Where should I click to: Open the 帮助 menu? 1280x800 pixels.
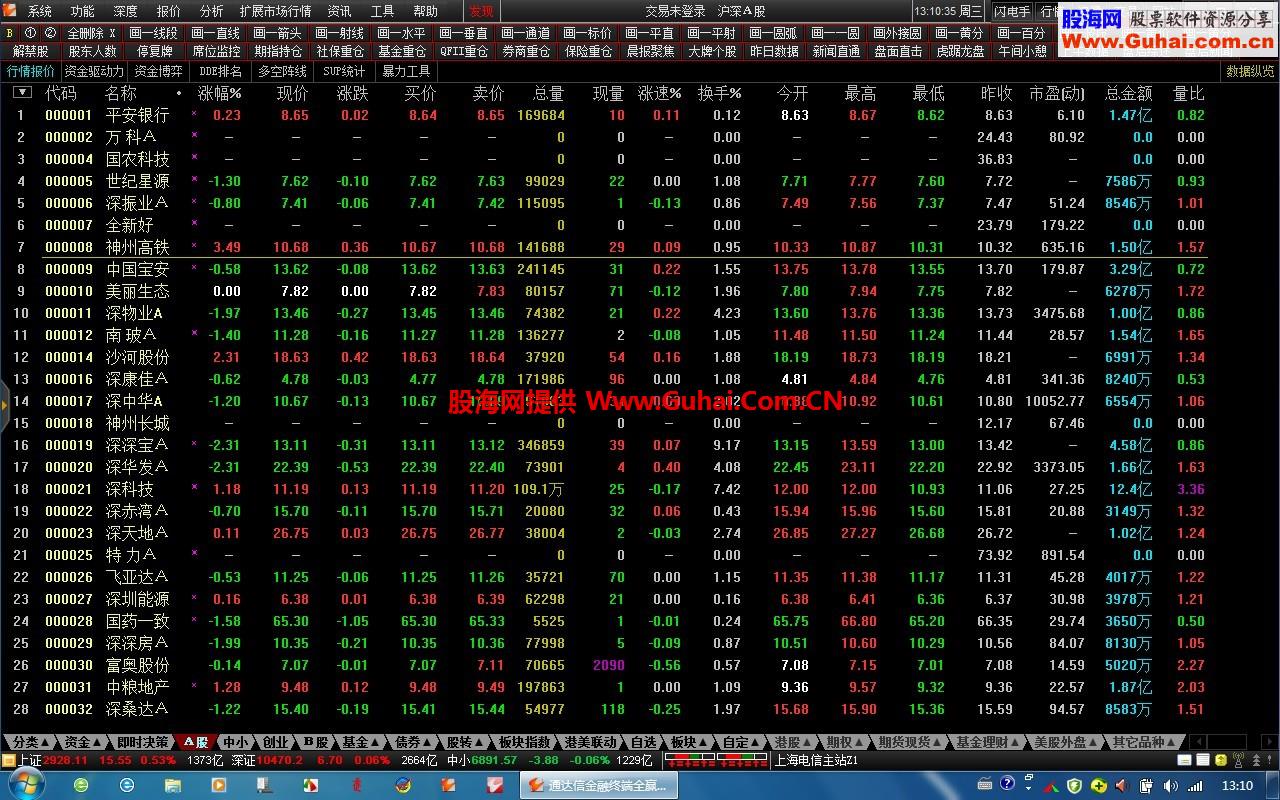425,11
